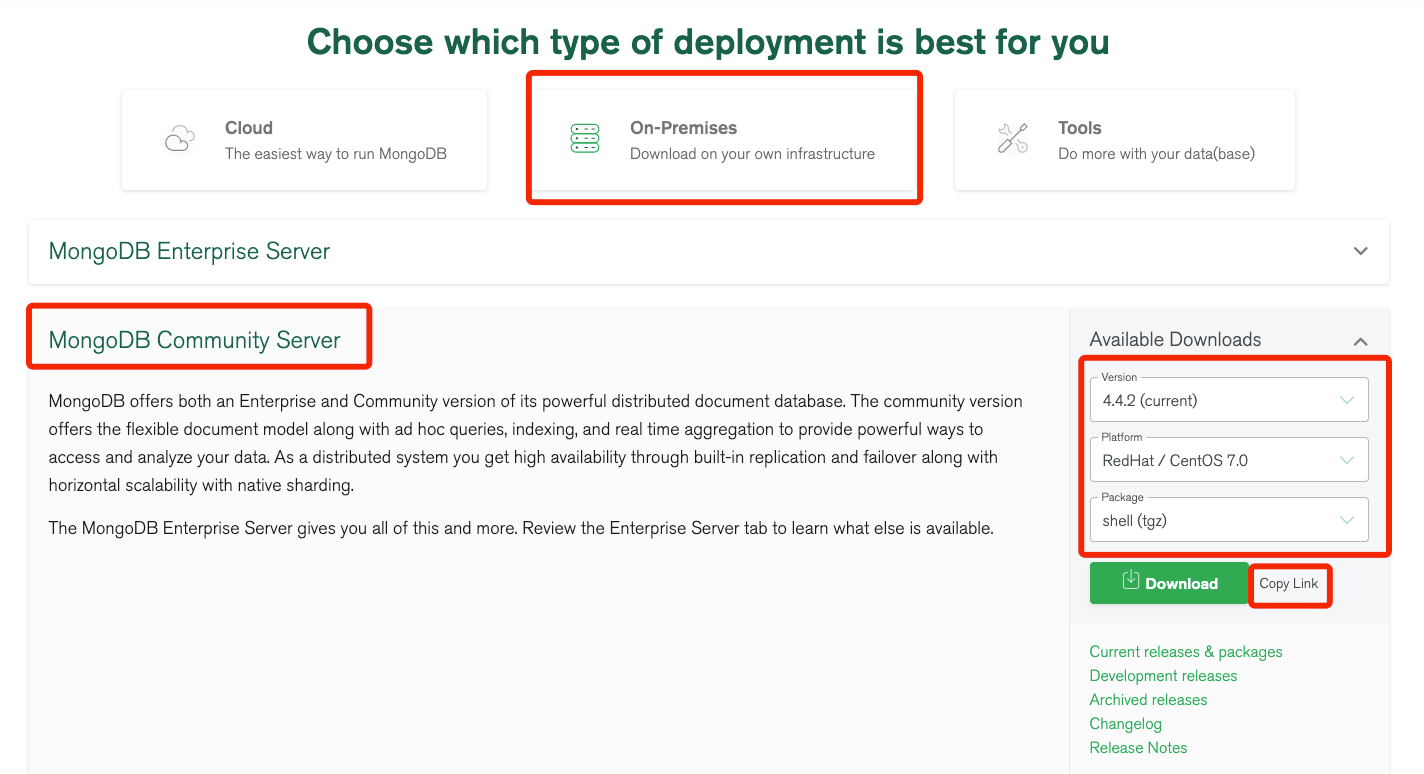Click the MongoDB Enterprise Server title text
Image resolution: width=1424 pixels, height=774 pixels.
189,251
